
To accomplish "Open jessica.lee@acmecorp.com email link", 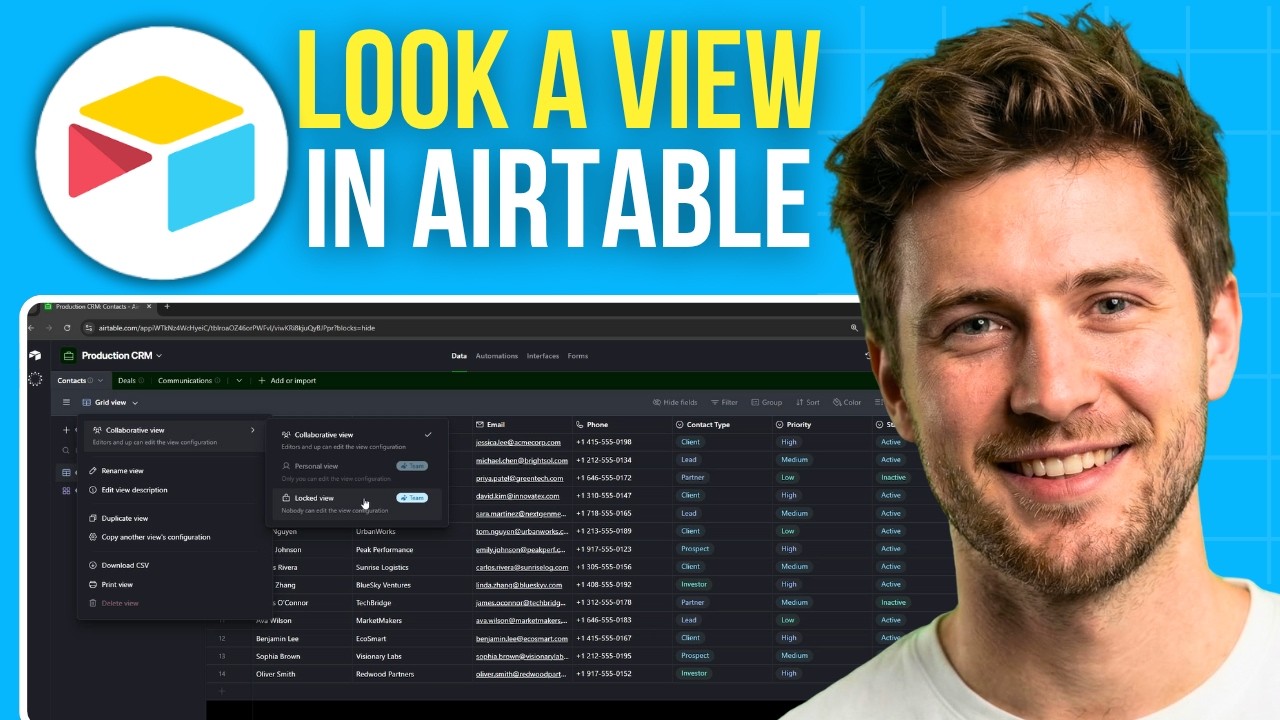I will pyautogui.click(x=518, y=442).
